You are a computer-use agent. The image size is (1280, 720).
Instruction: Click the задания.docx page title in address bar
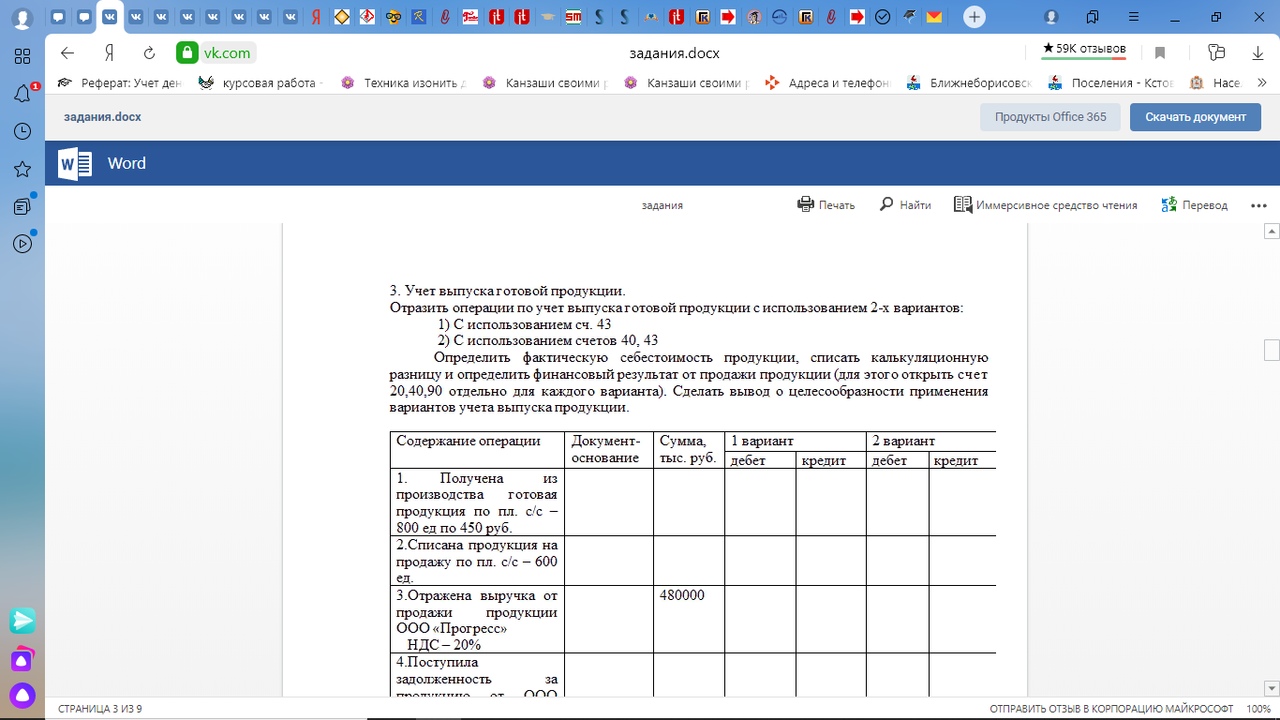674,53
